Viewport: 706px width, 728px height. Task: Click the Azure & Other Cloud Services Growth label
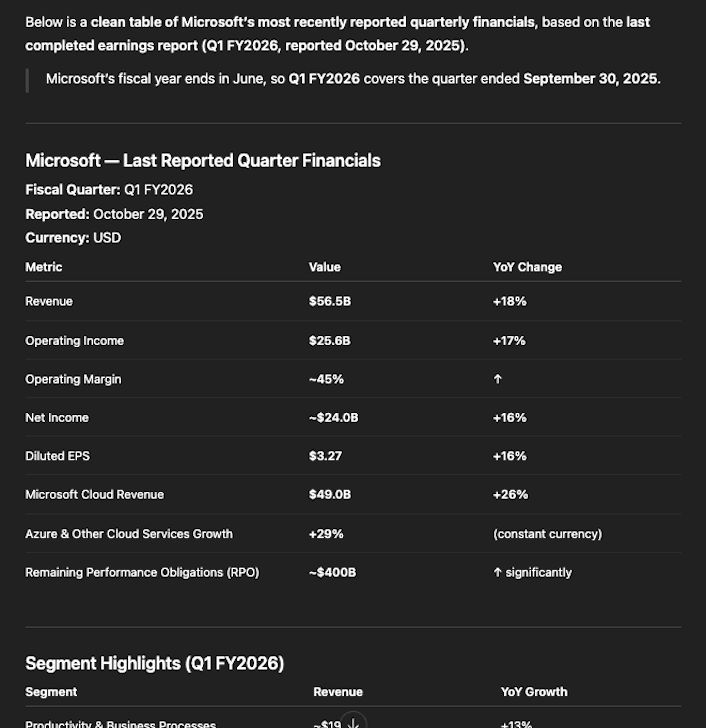pyautogui.click(x=129, y=534)
